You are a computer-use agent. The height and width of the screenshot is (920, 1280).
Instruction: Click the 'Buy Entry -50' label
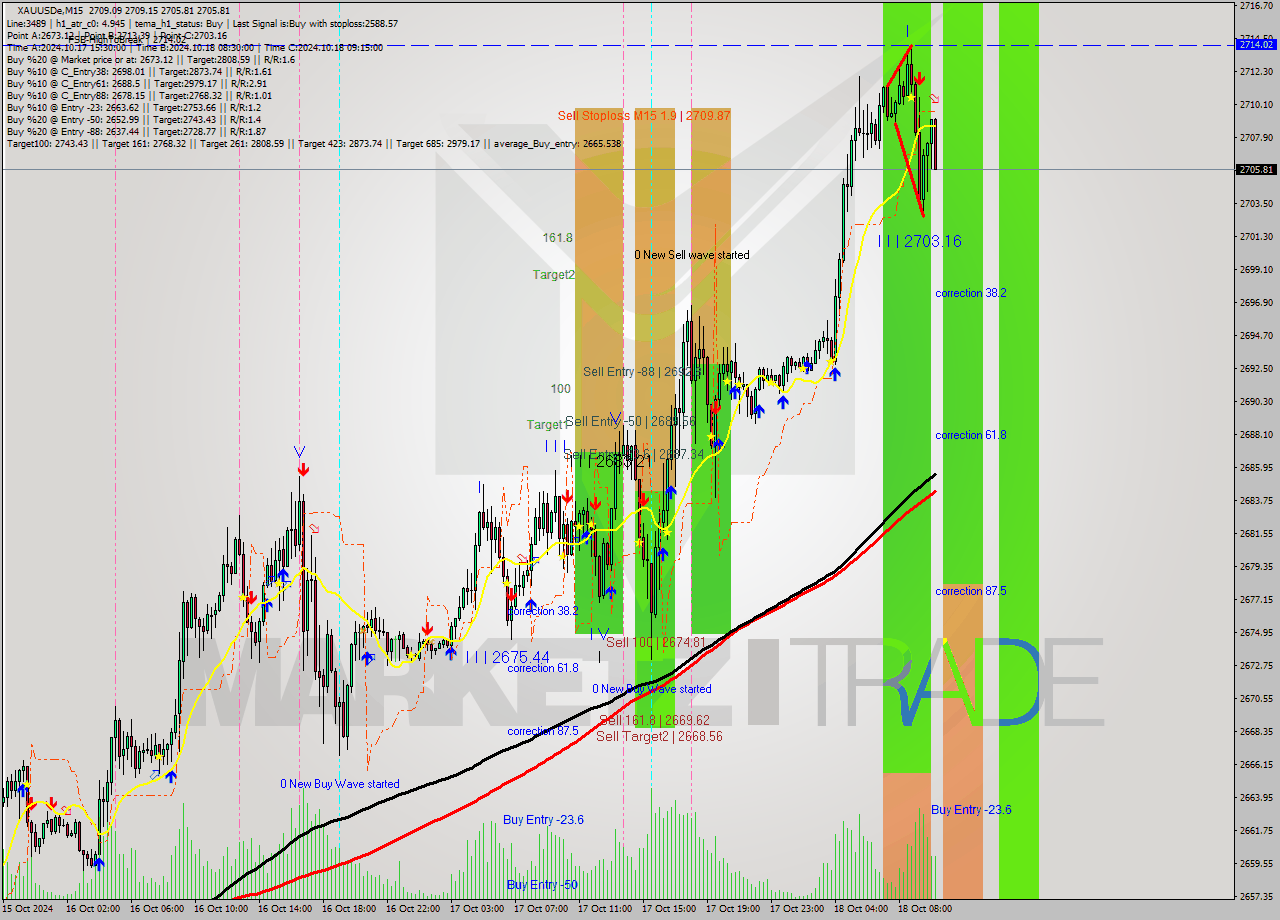click(x=542, y=885)
